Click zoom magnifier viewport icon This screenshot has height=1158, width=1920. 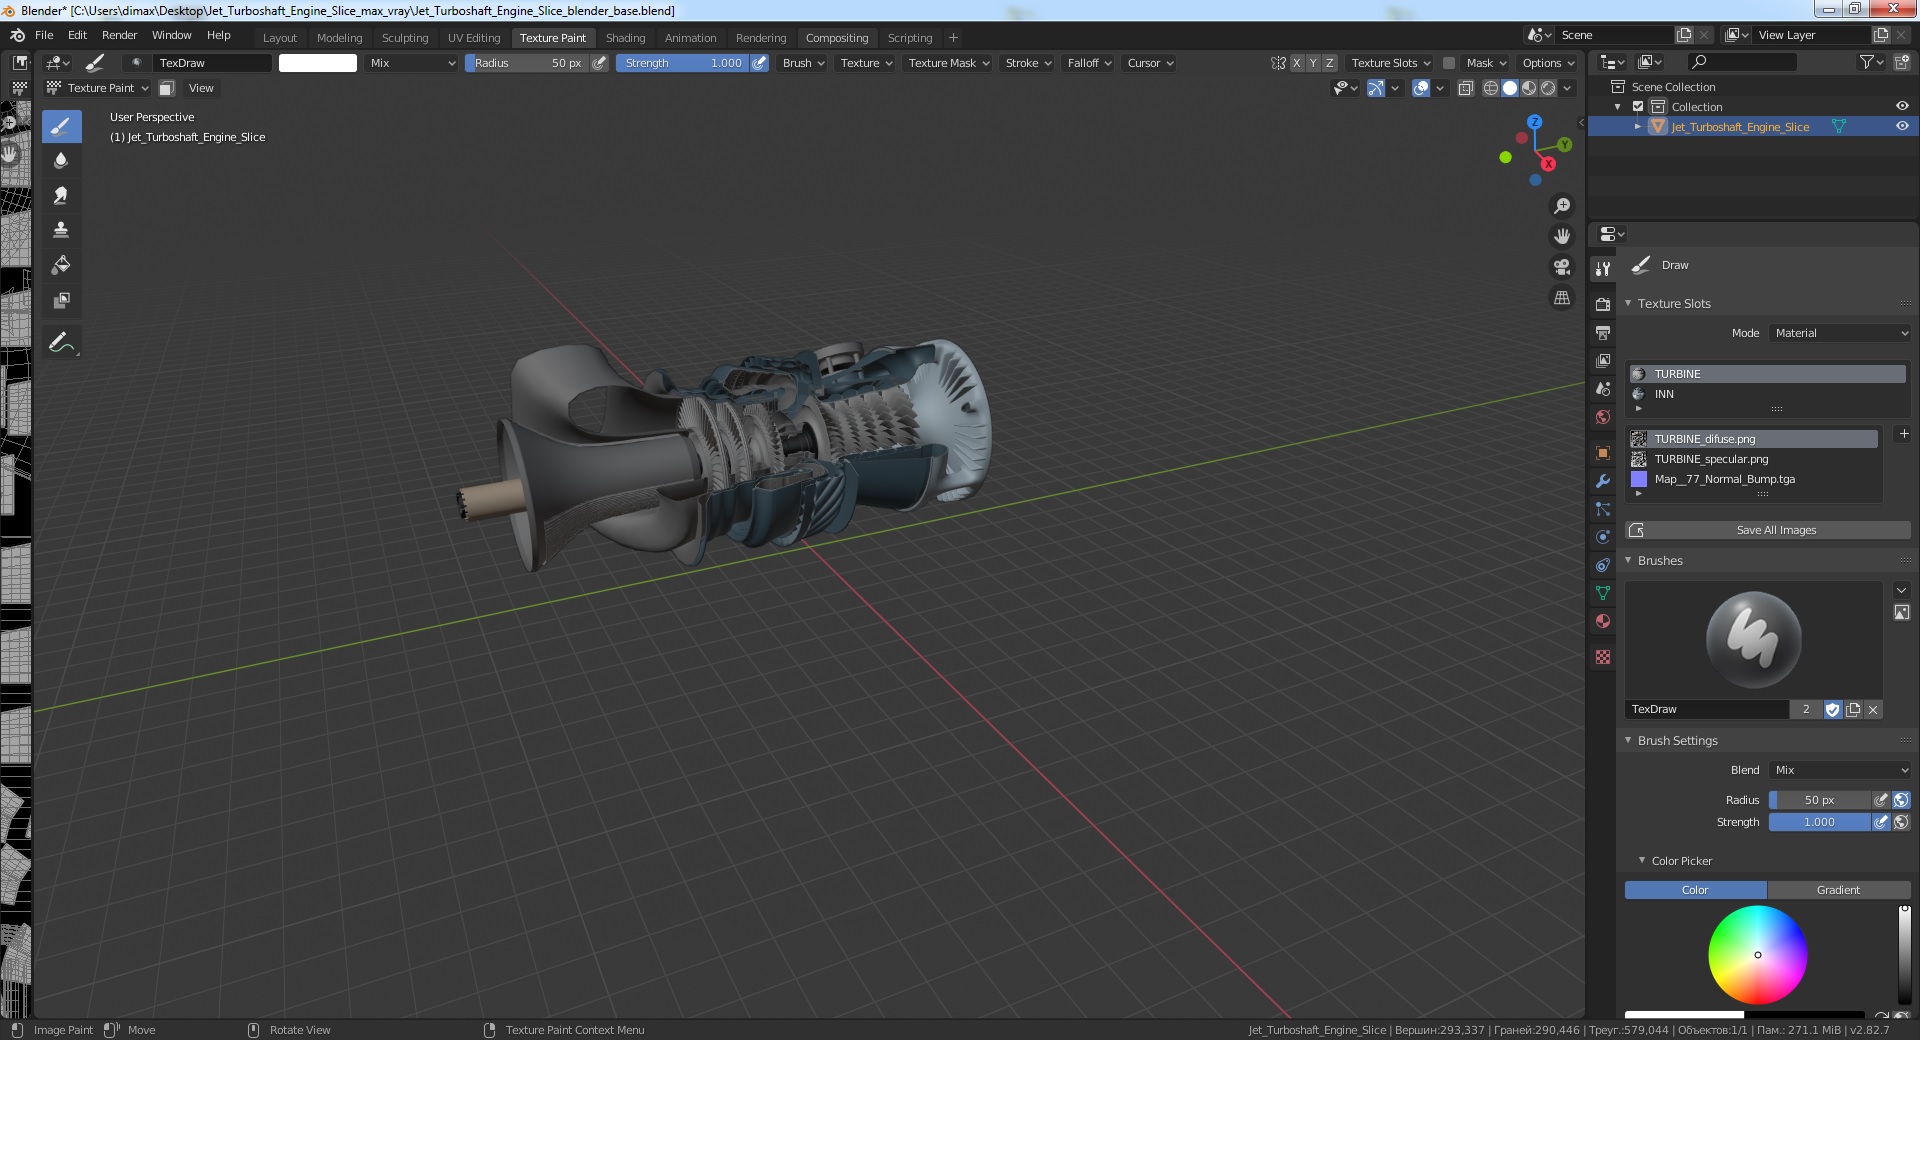(1561, 206)
